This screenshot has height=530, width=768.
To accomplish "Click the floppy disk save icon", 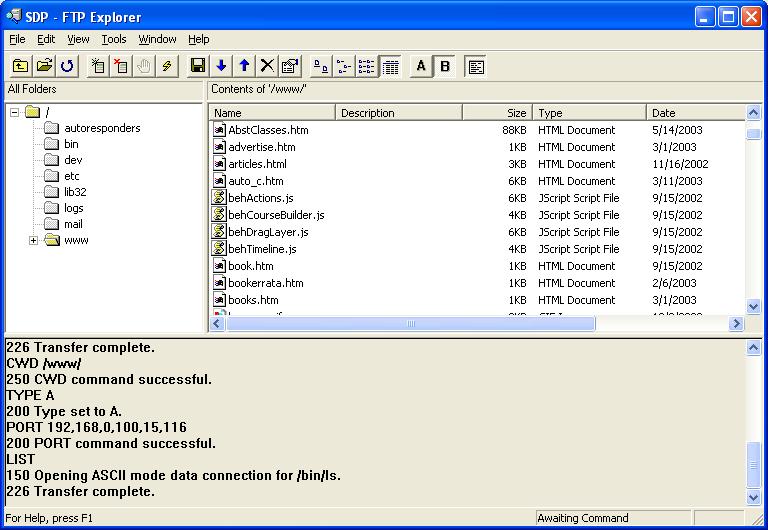I will pos(198,66).
